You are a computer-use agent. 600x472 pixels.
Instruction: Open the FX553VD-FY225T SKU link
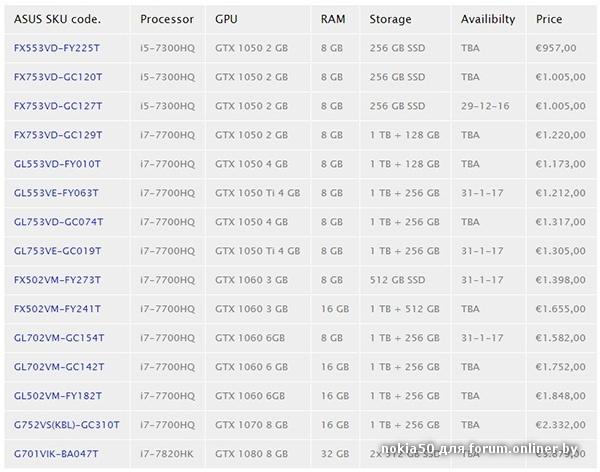[57, 48]
